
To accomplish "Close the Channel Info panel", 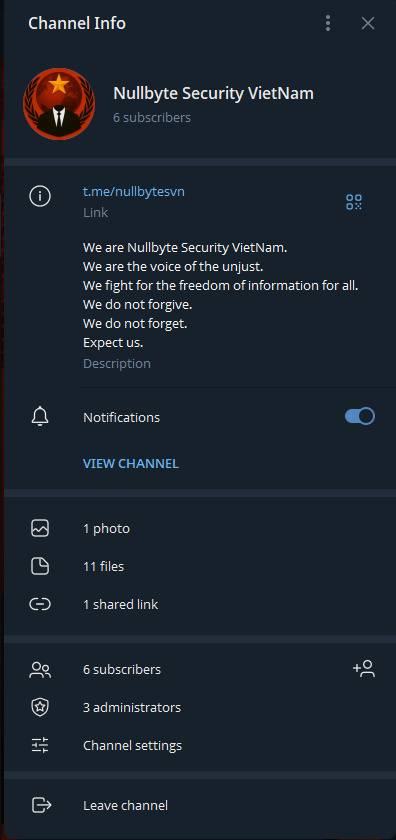I will click(368, 23).
